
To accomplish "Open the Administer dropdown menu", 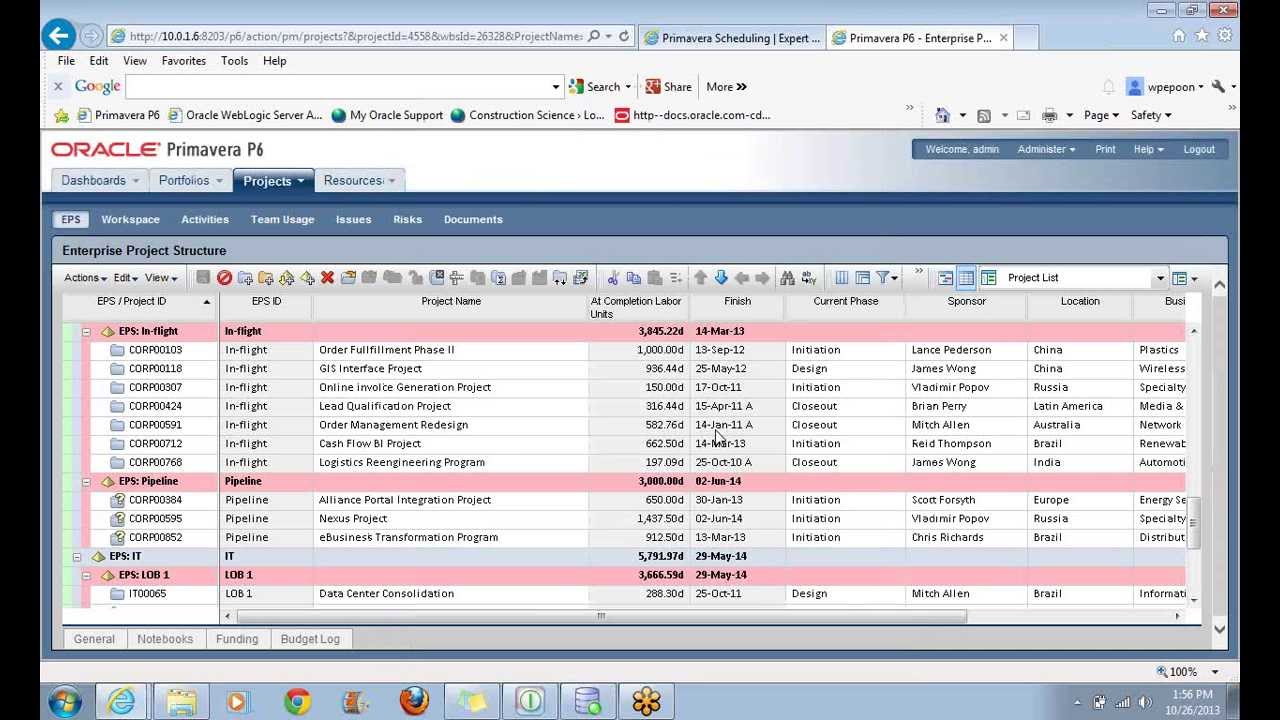I will pyautogui.click(x=1046, y=149).
